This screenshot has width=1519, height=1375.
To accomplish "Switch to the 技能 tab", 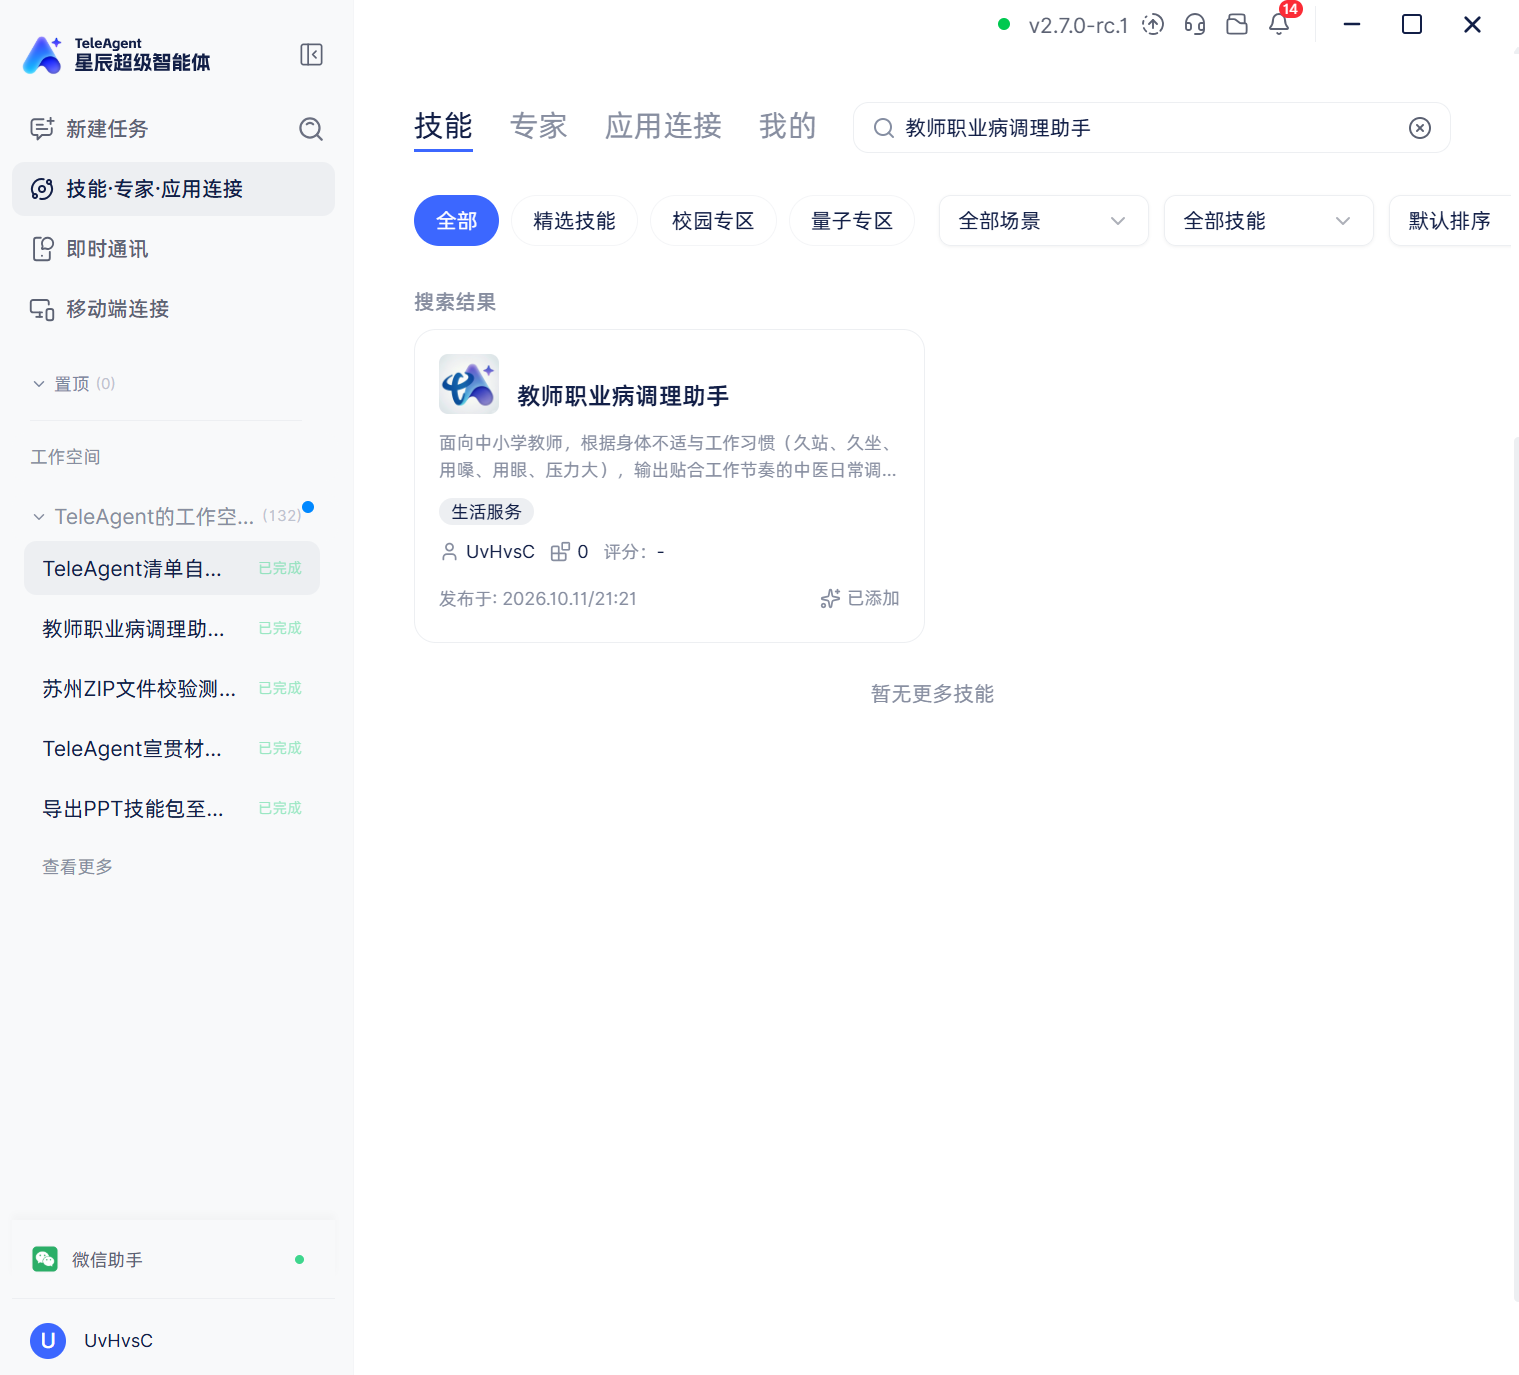I will click(443, 127).
